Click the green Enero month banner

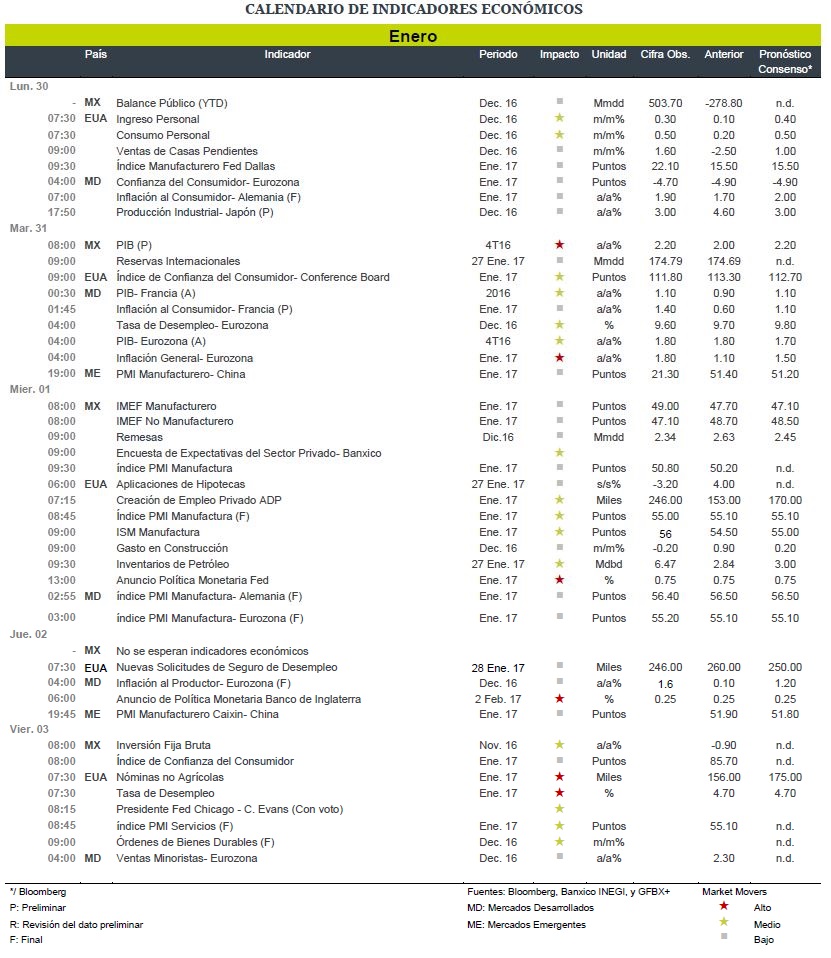click(413, 35)
